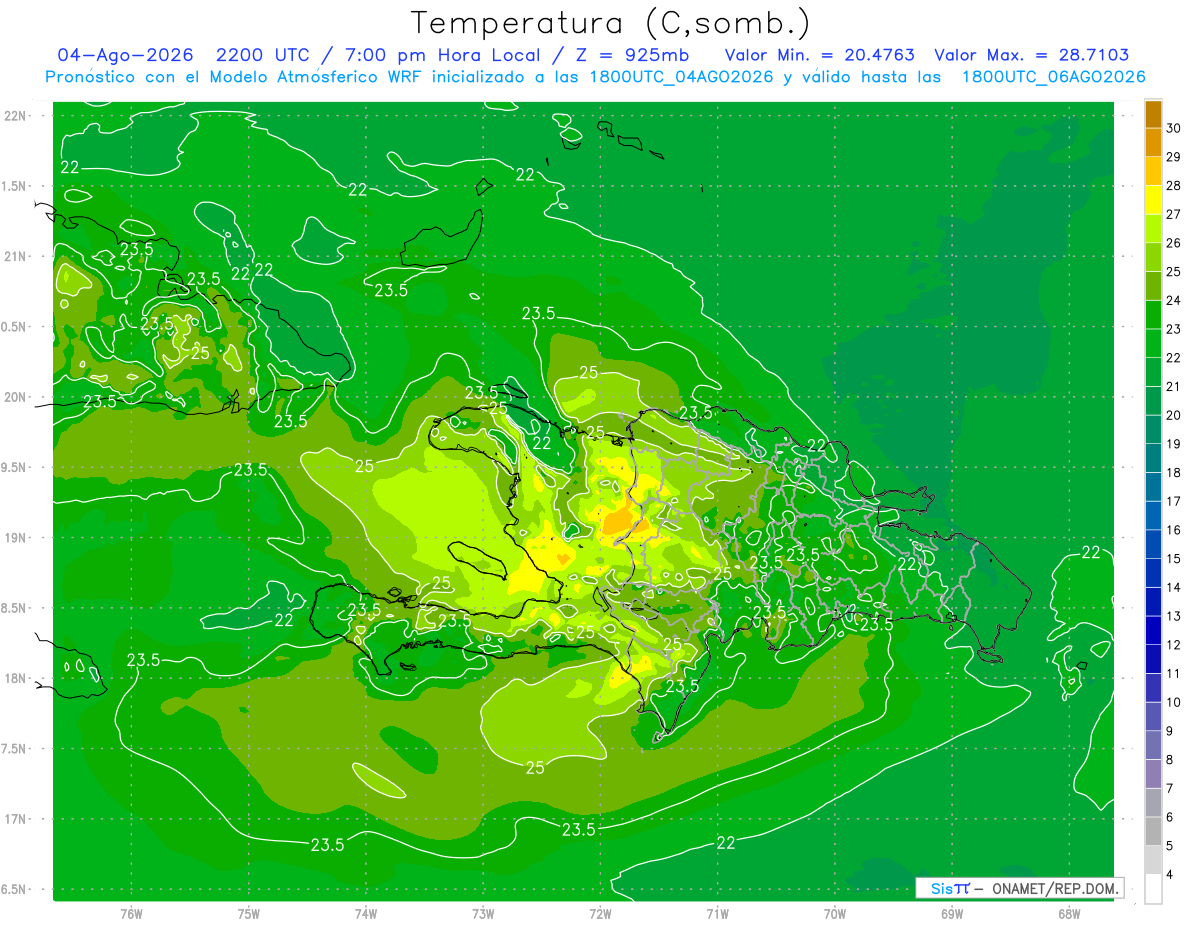This screenshot has width=1200, height=927.
Task: Click the color scale label '20'
Action: (x=1173, y=415)
